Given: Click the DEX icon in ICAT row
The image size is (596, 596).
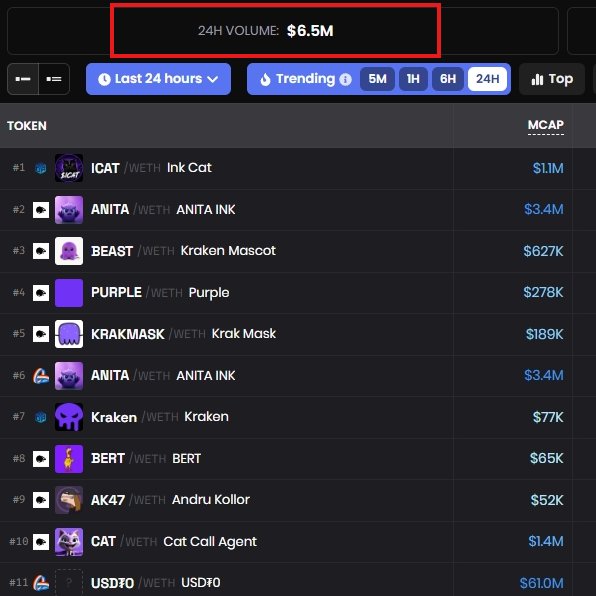Looking at the screenshot, I should (x=41, y=168).
